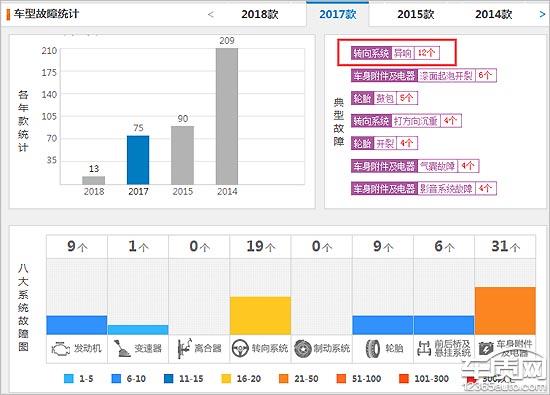This screenshot has height=395, width=550.
Task: Open the 漆面起泡开裂 6个 fault tag
Action: click(x=424, y=75)
